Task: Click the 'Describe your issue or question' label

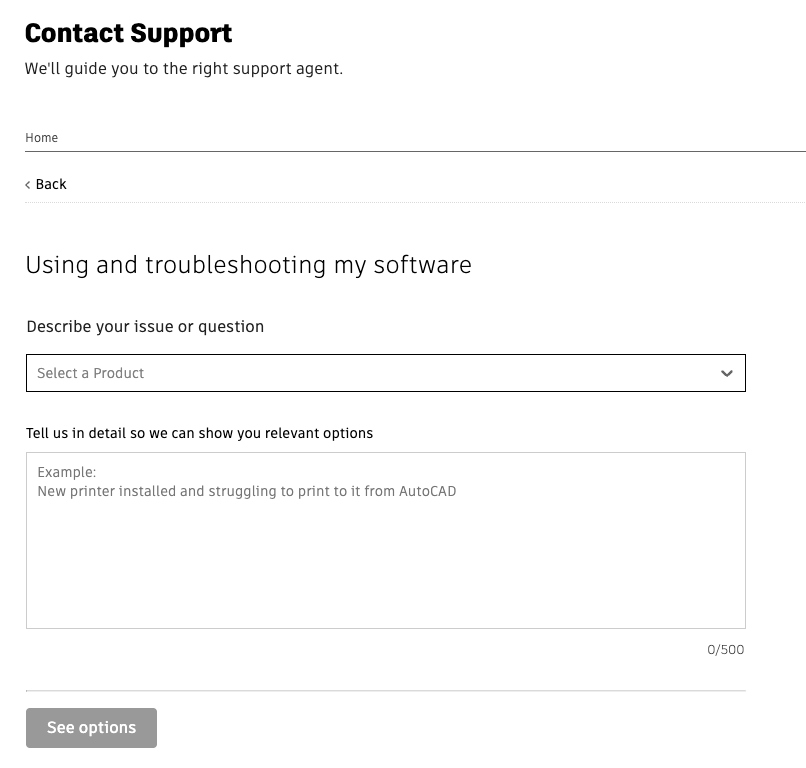Action: click(145, 327)
